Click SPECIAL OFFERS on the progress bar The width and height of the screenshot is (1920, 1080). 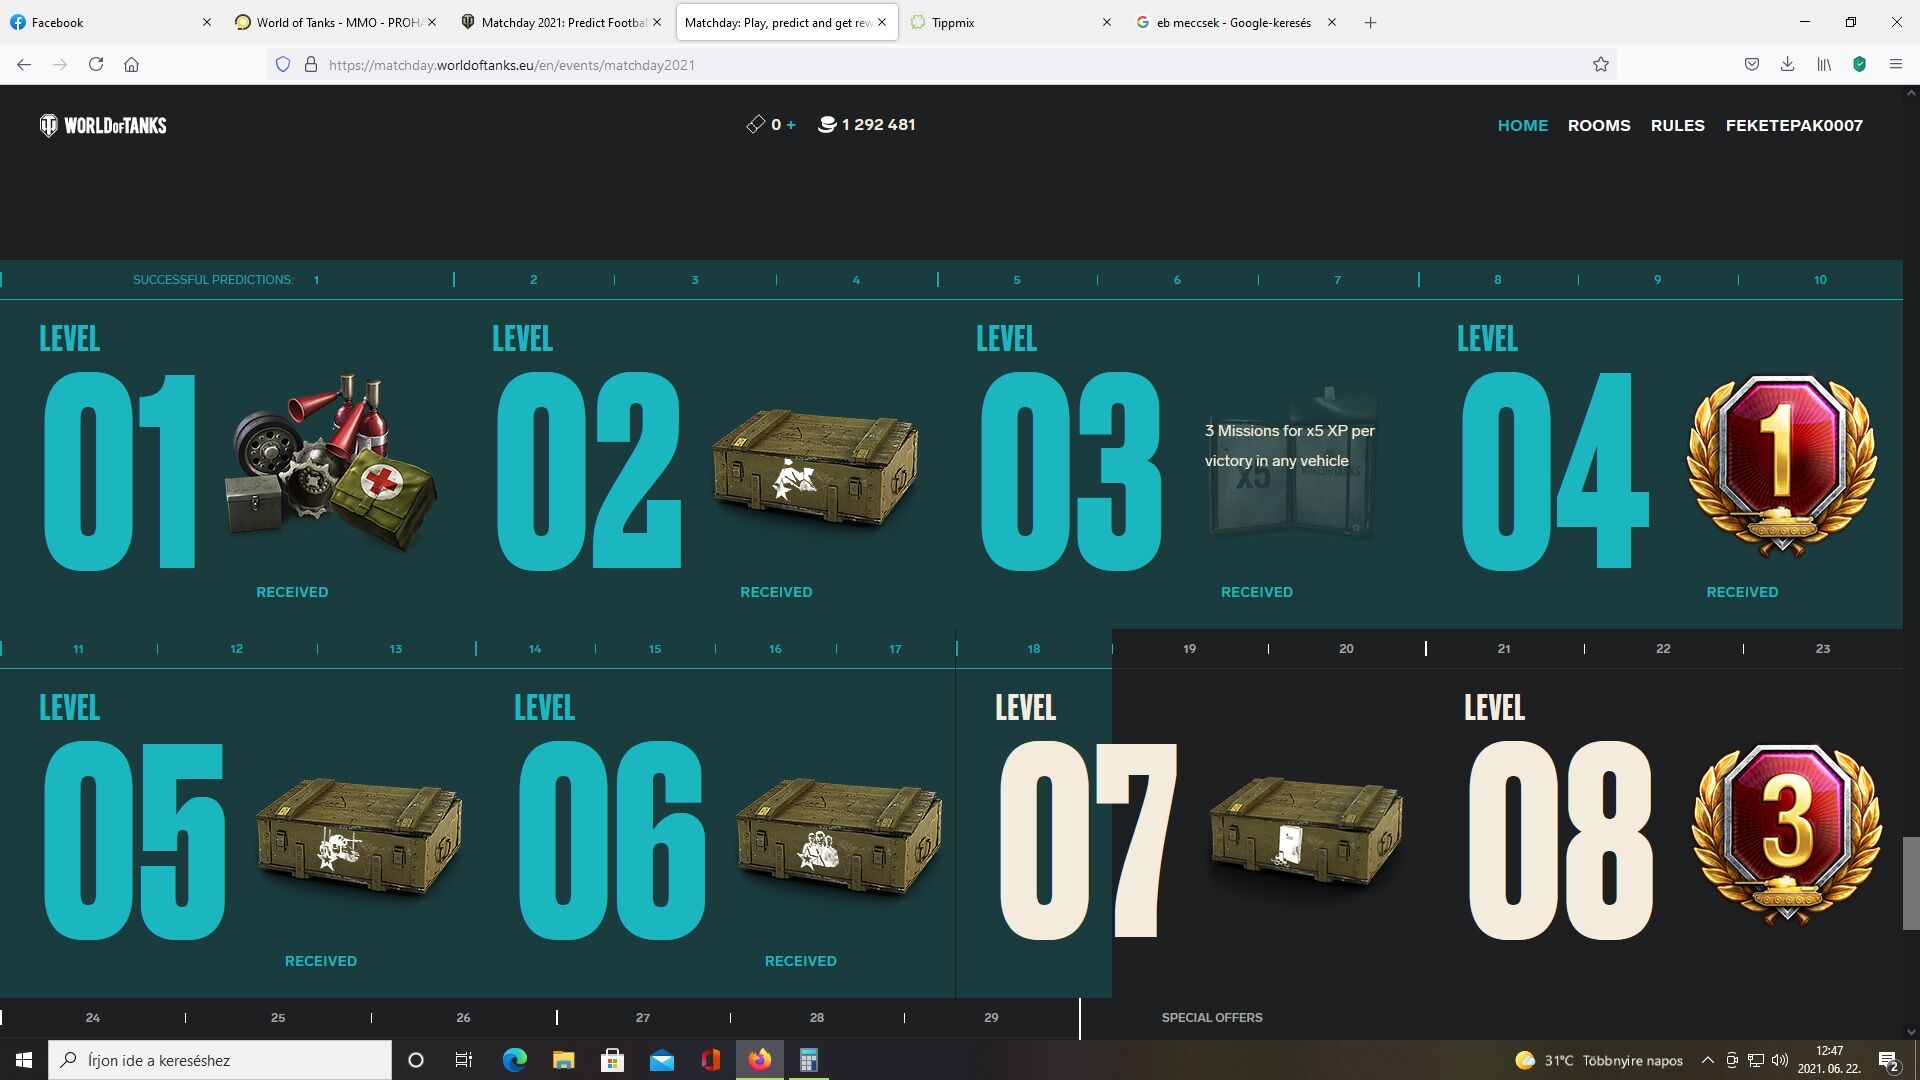1211,1018
